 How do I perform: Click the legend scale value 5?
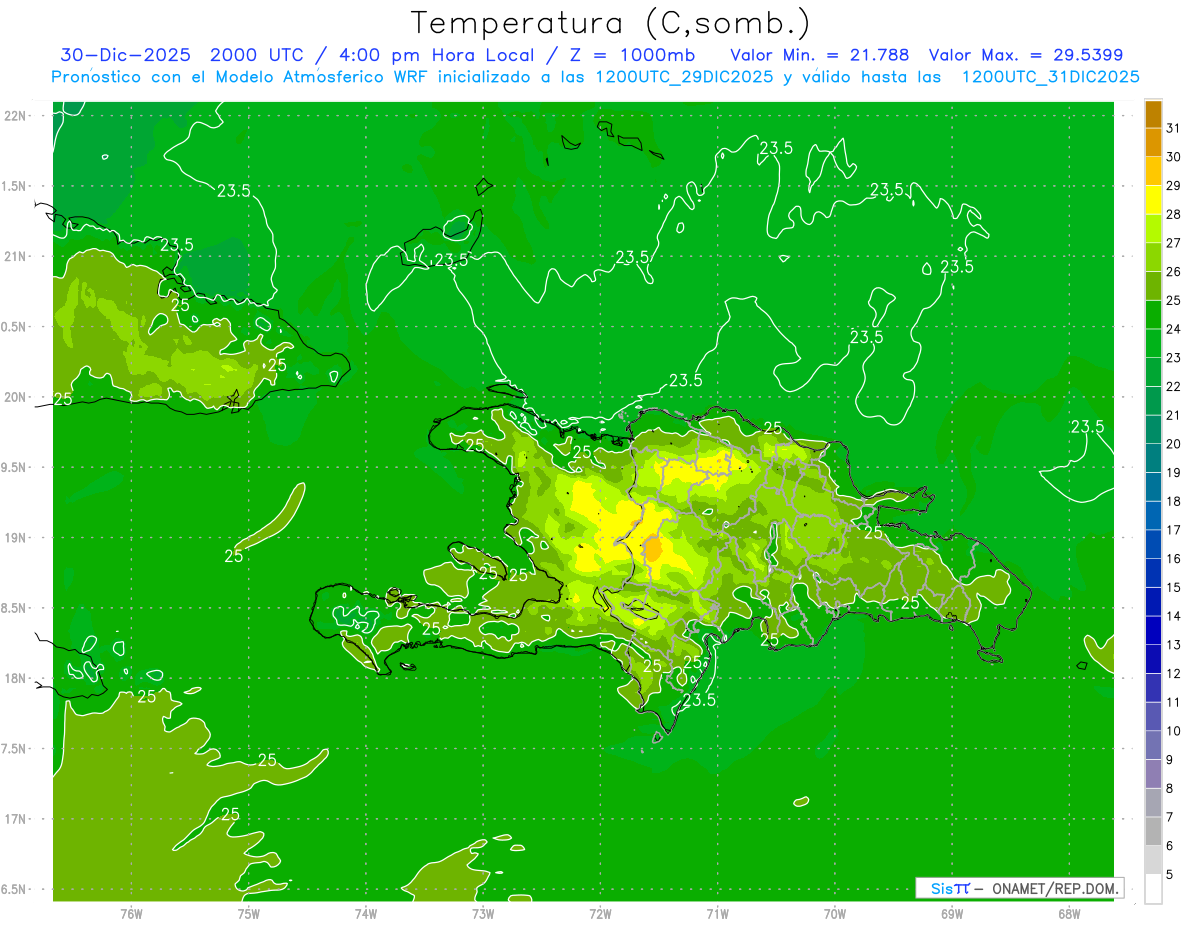coord(1169,875)
